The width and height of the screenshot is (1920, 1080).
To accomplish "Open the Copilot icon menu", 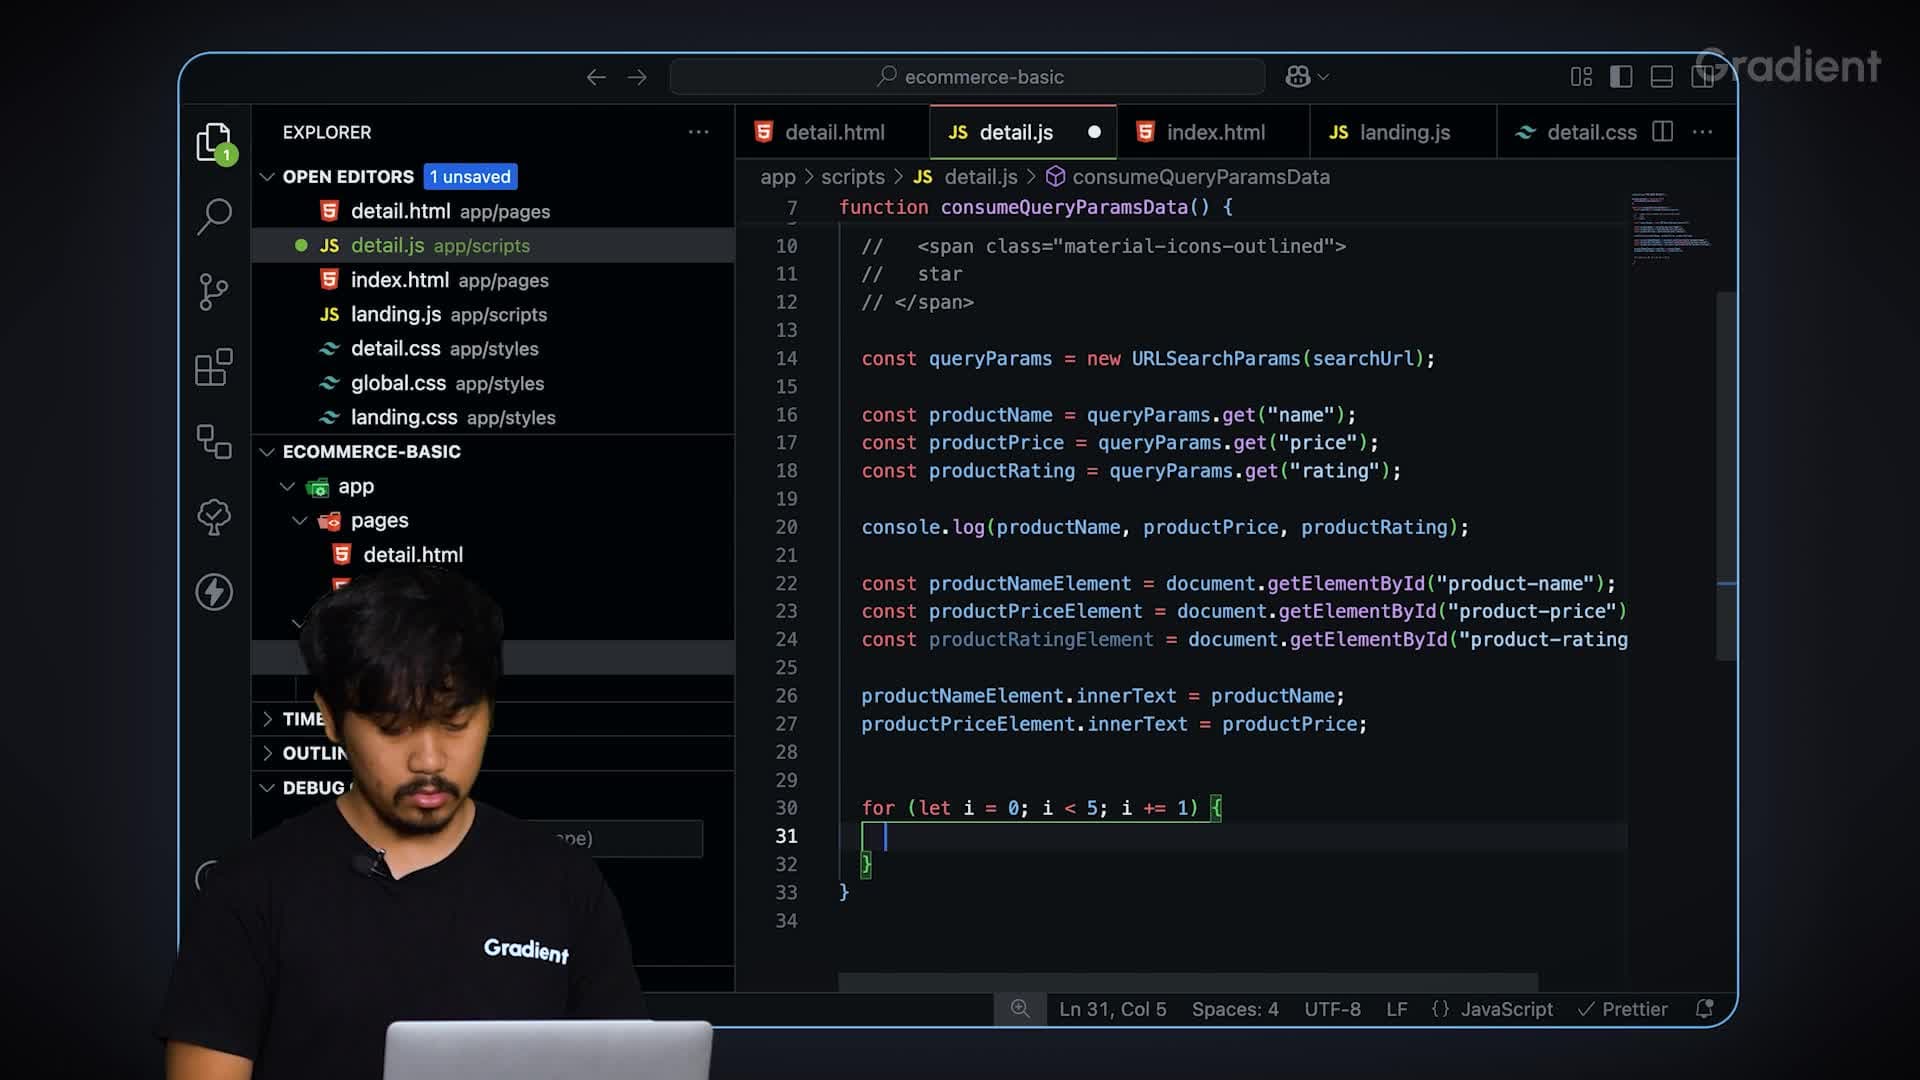I will 1307,77.
